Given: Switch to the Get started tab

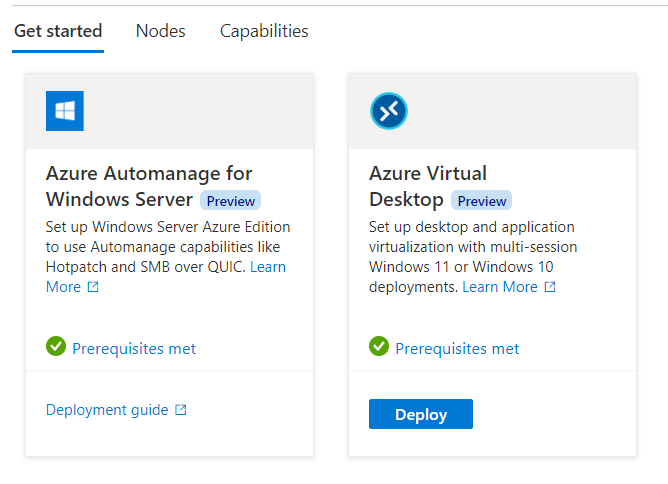Looking at the screenshot, I should coord(58,31).
